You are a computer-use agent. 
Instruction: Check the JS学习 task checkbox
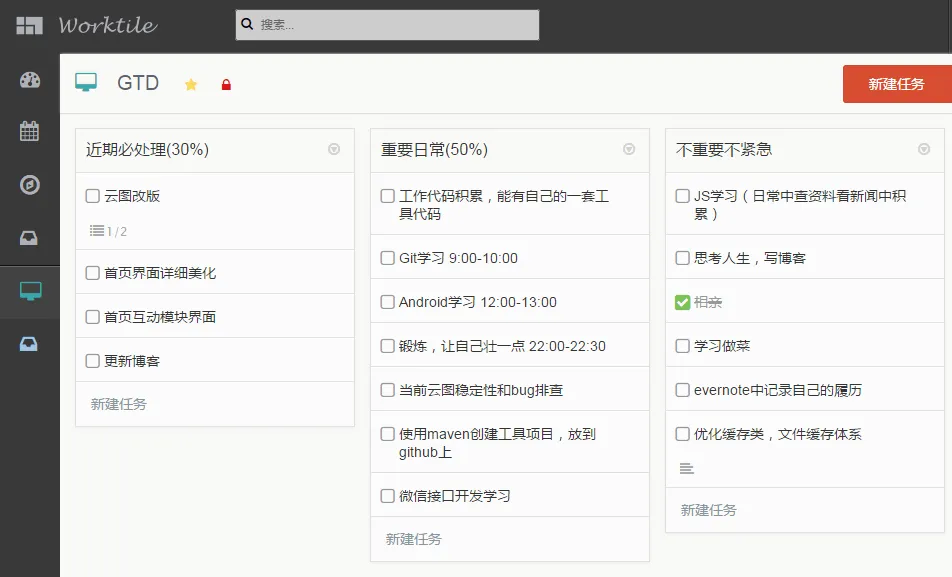coord(682,196)
